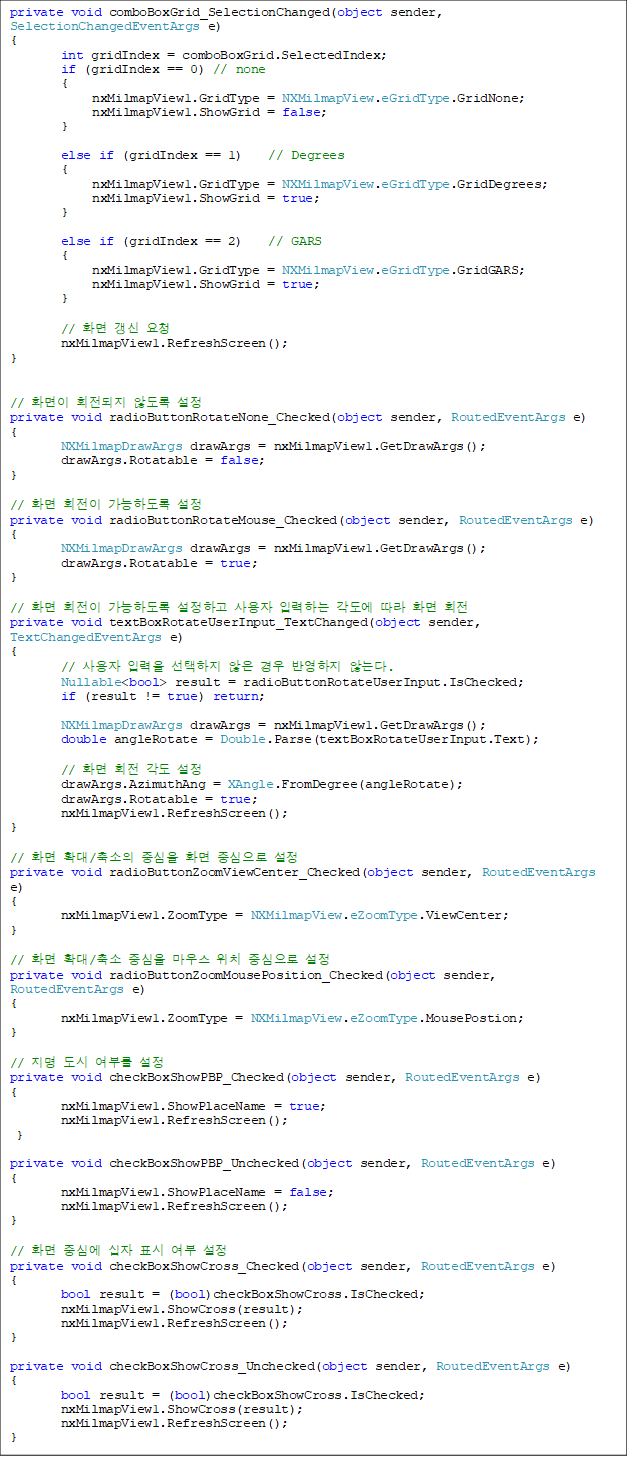Select the eGridType.GridNone assignment line
The image size is (627, 1459).
(x=308, y=98)
